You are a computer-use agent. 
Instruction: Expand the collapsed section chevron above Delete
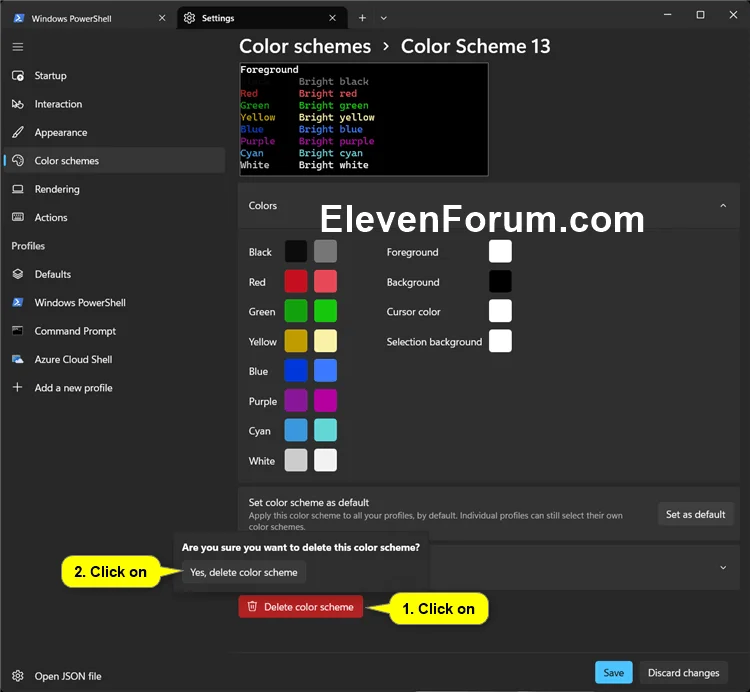point(723,567)
